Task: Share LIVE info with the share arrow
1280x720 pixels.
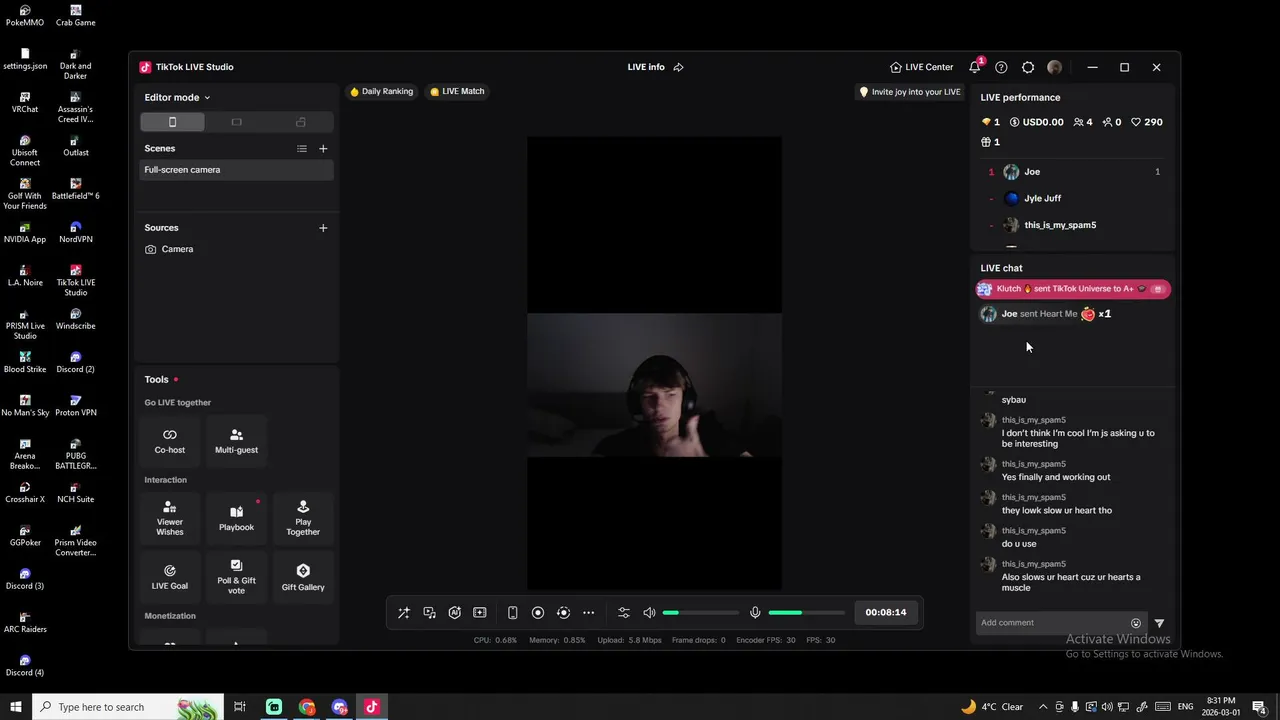Action: [678, 67]
